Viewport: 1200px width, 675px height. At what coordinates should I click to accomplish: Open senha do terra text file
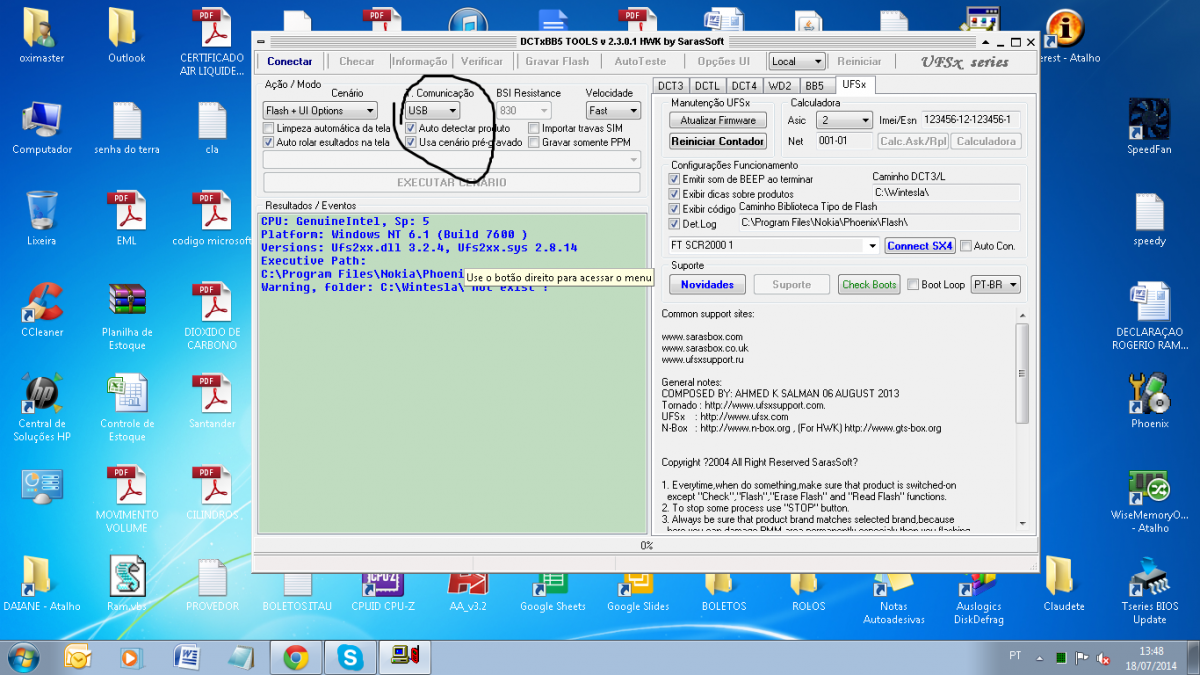pyautogui.click(x=127, y=127)
